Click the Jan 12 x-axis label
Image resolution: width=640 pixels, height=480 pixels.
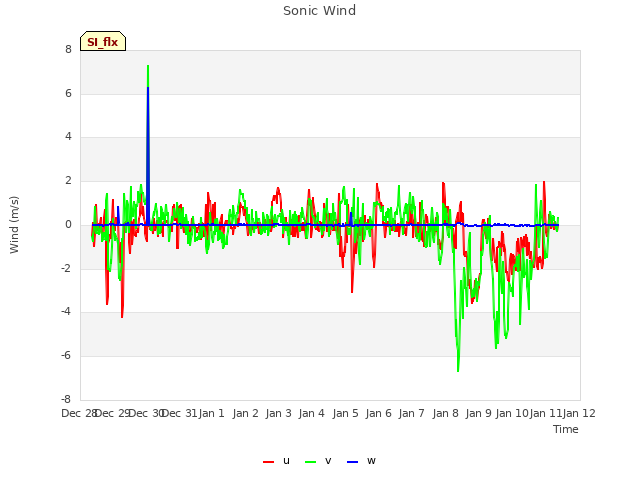579,413
